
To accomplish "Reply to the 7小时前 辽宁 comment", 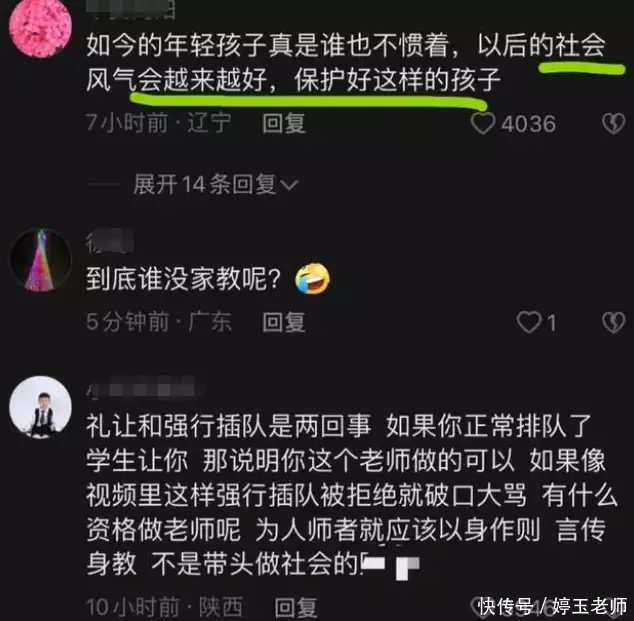I will [283, 123].
